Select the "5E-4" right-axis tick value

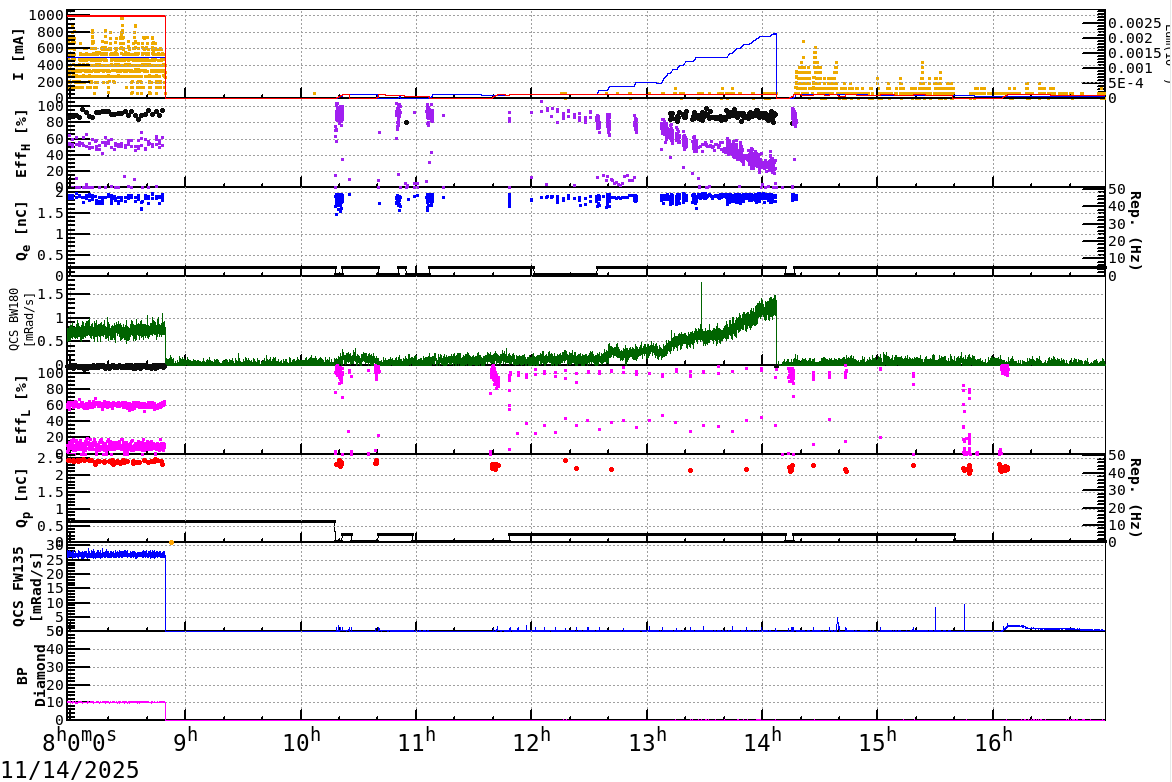click(1126, 83)
